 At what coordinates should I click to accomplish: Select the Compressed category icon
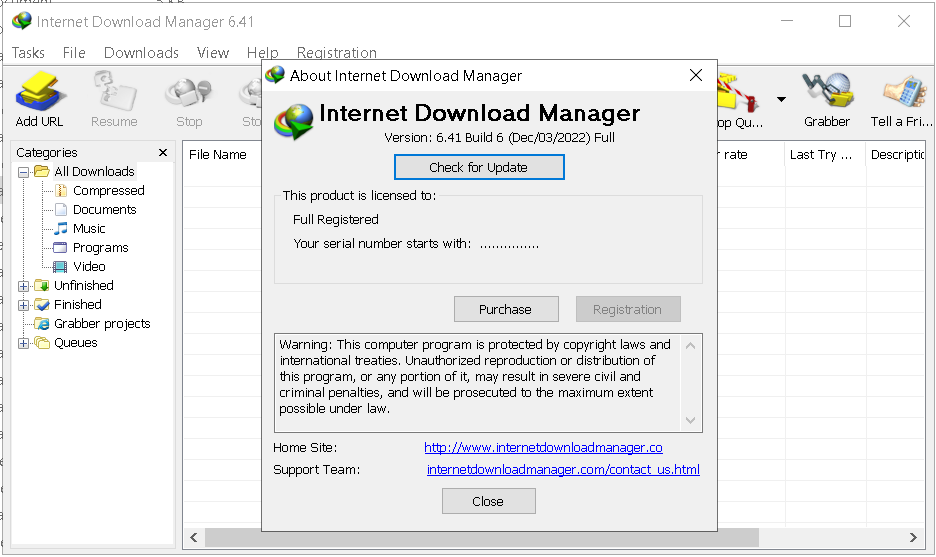(x=61, y=190)
